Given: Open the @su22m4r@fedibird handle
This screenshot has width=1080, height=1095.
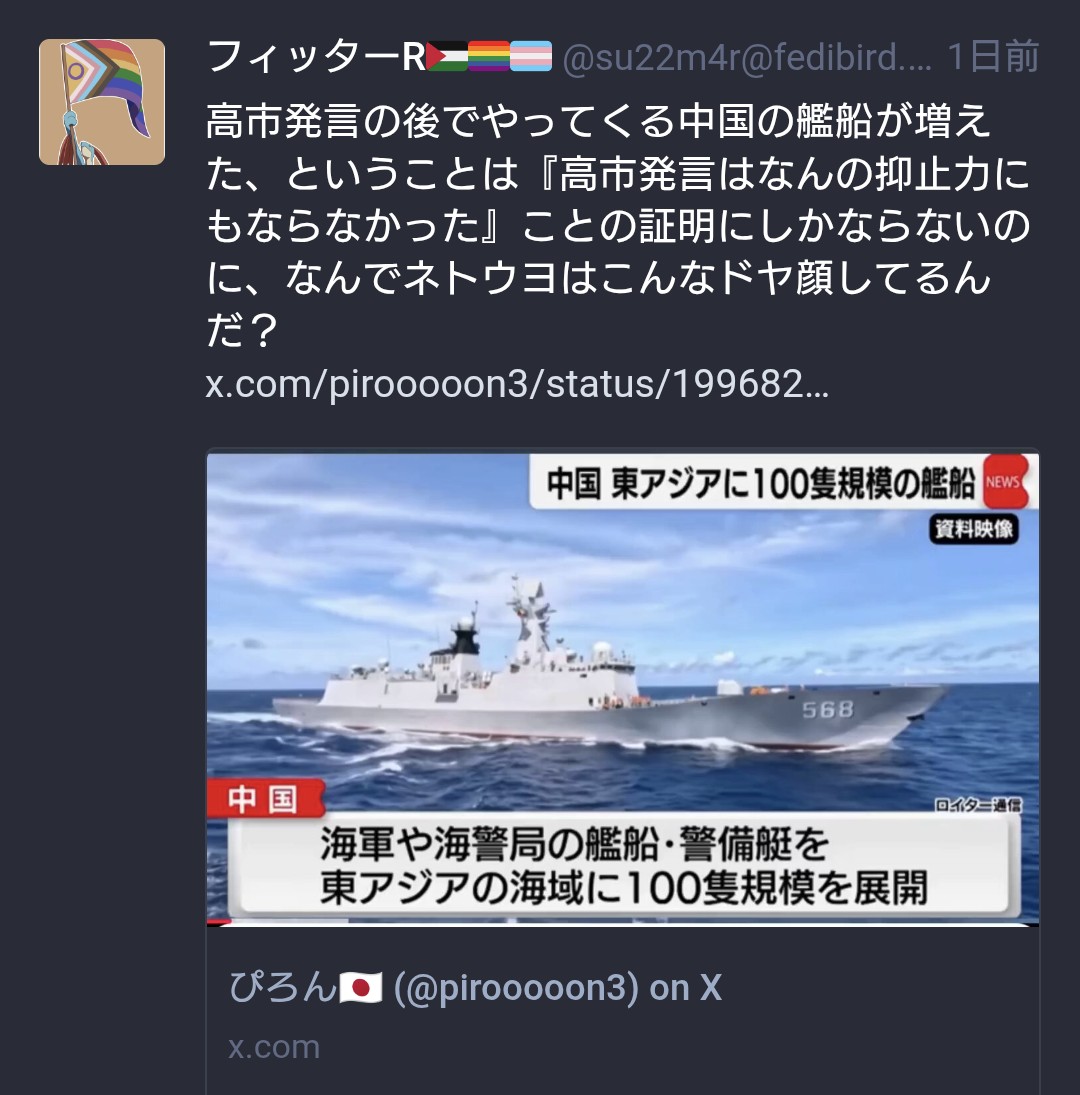Looking at the screenshot, I should pos(746,57).
